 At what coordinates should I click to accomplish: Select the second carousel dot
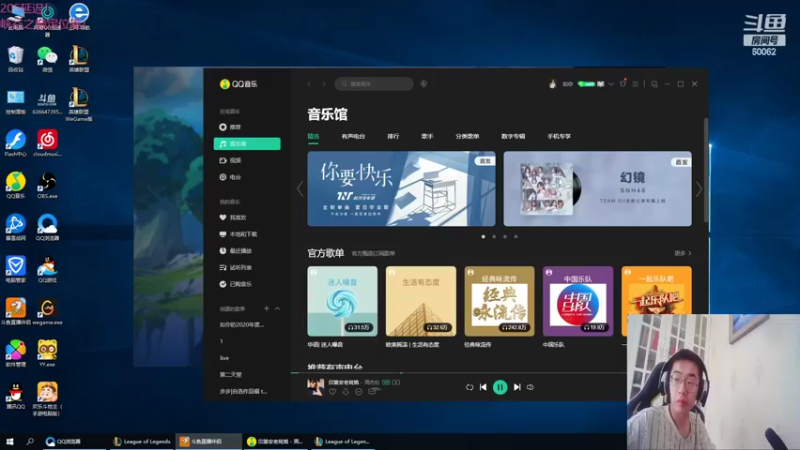click(x=494, y=237)
